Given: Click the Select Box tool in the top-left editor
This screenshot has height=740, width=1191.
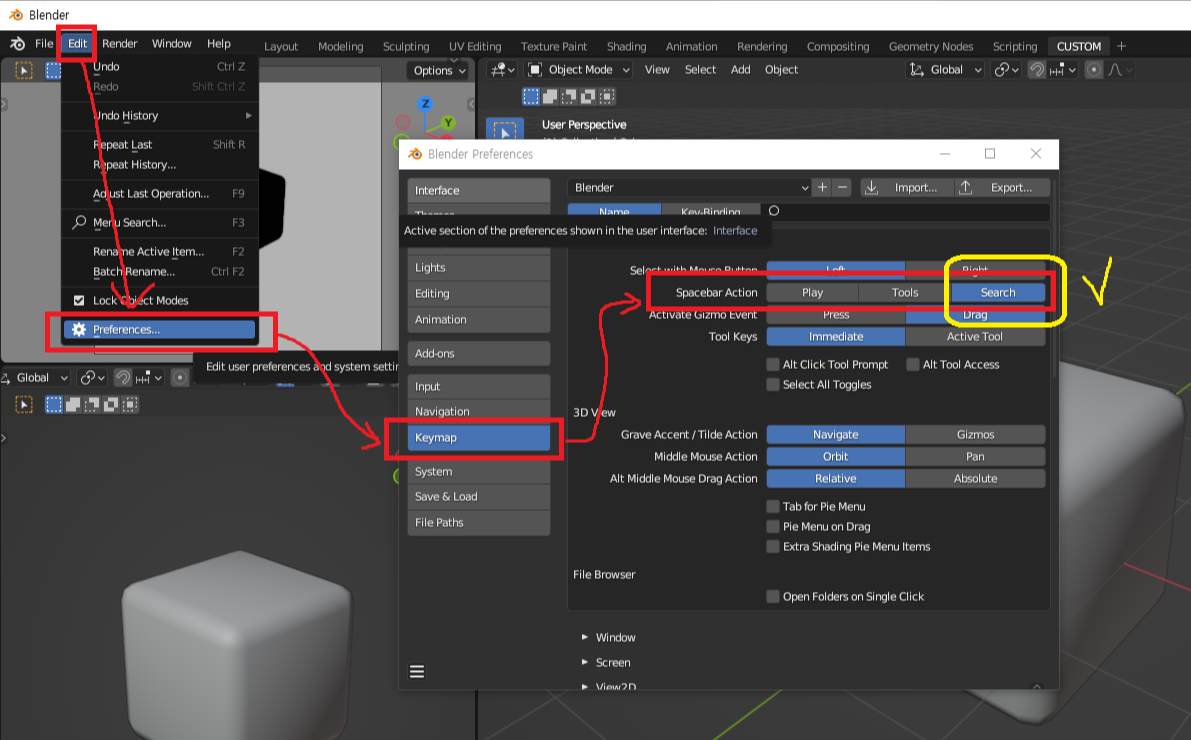Looking at the screenshot, I should pyautogui.click(x=24, y=71).
